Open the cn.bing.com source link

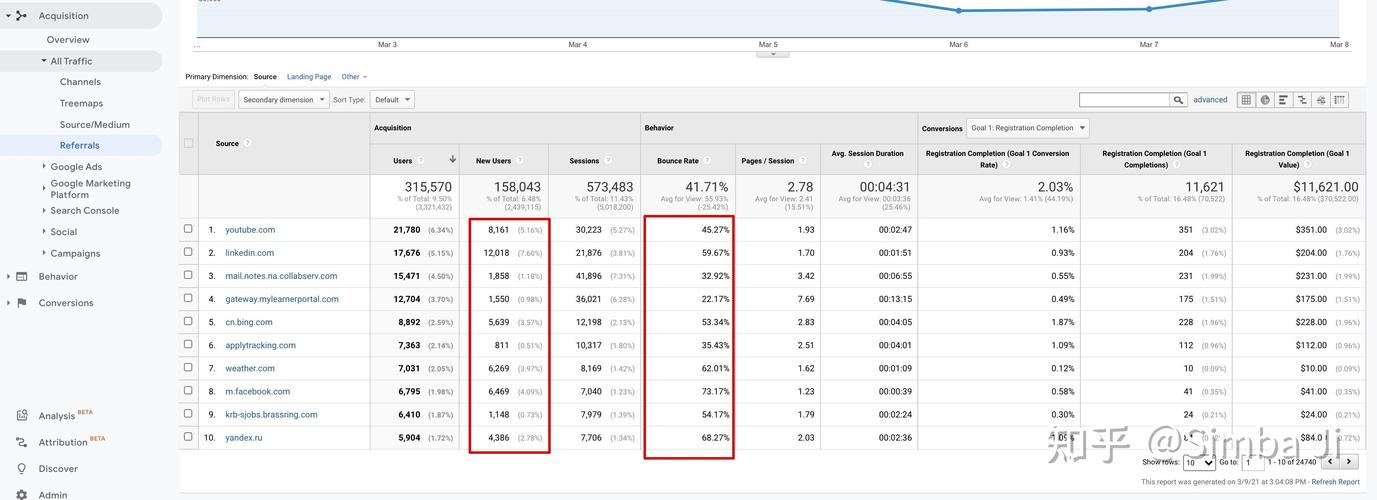(249, 322)
